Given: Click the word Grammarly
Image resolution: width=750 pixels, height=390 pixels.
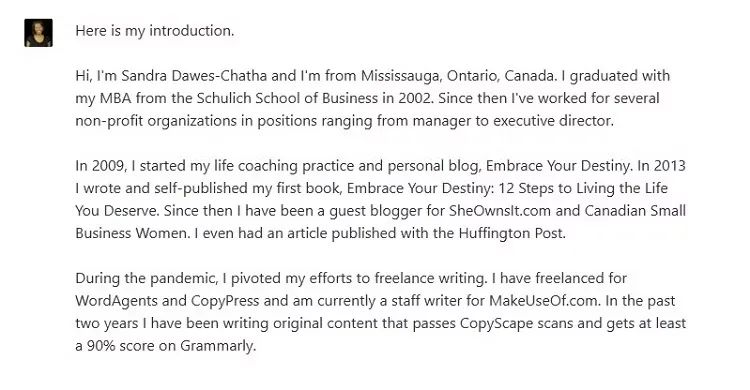Looking at the screenshot, I should pos(217,345).
